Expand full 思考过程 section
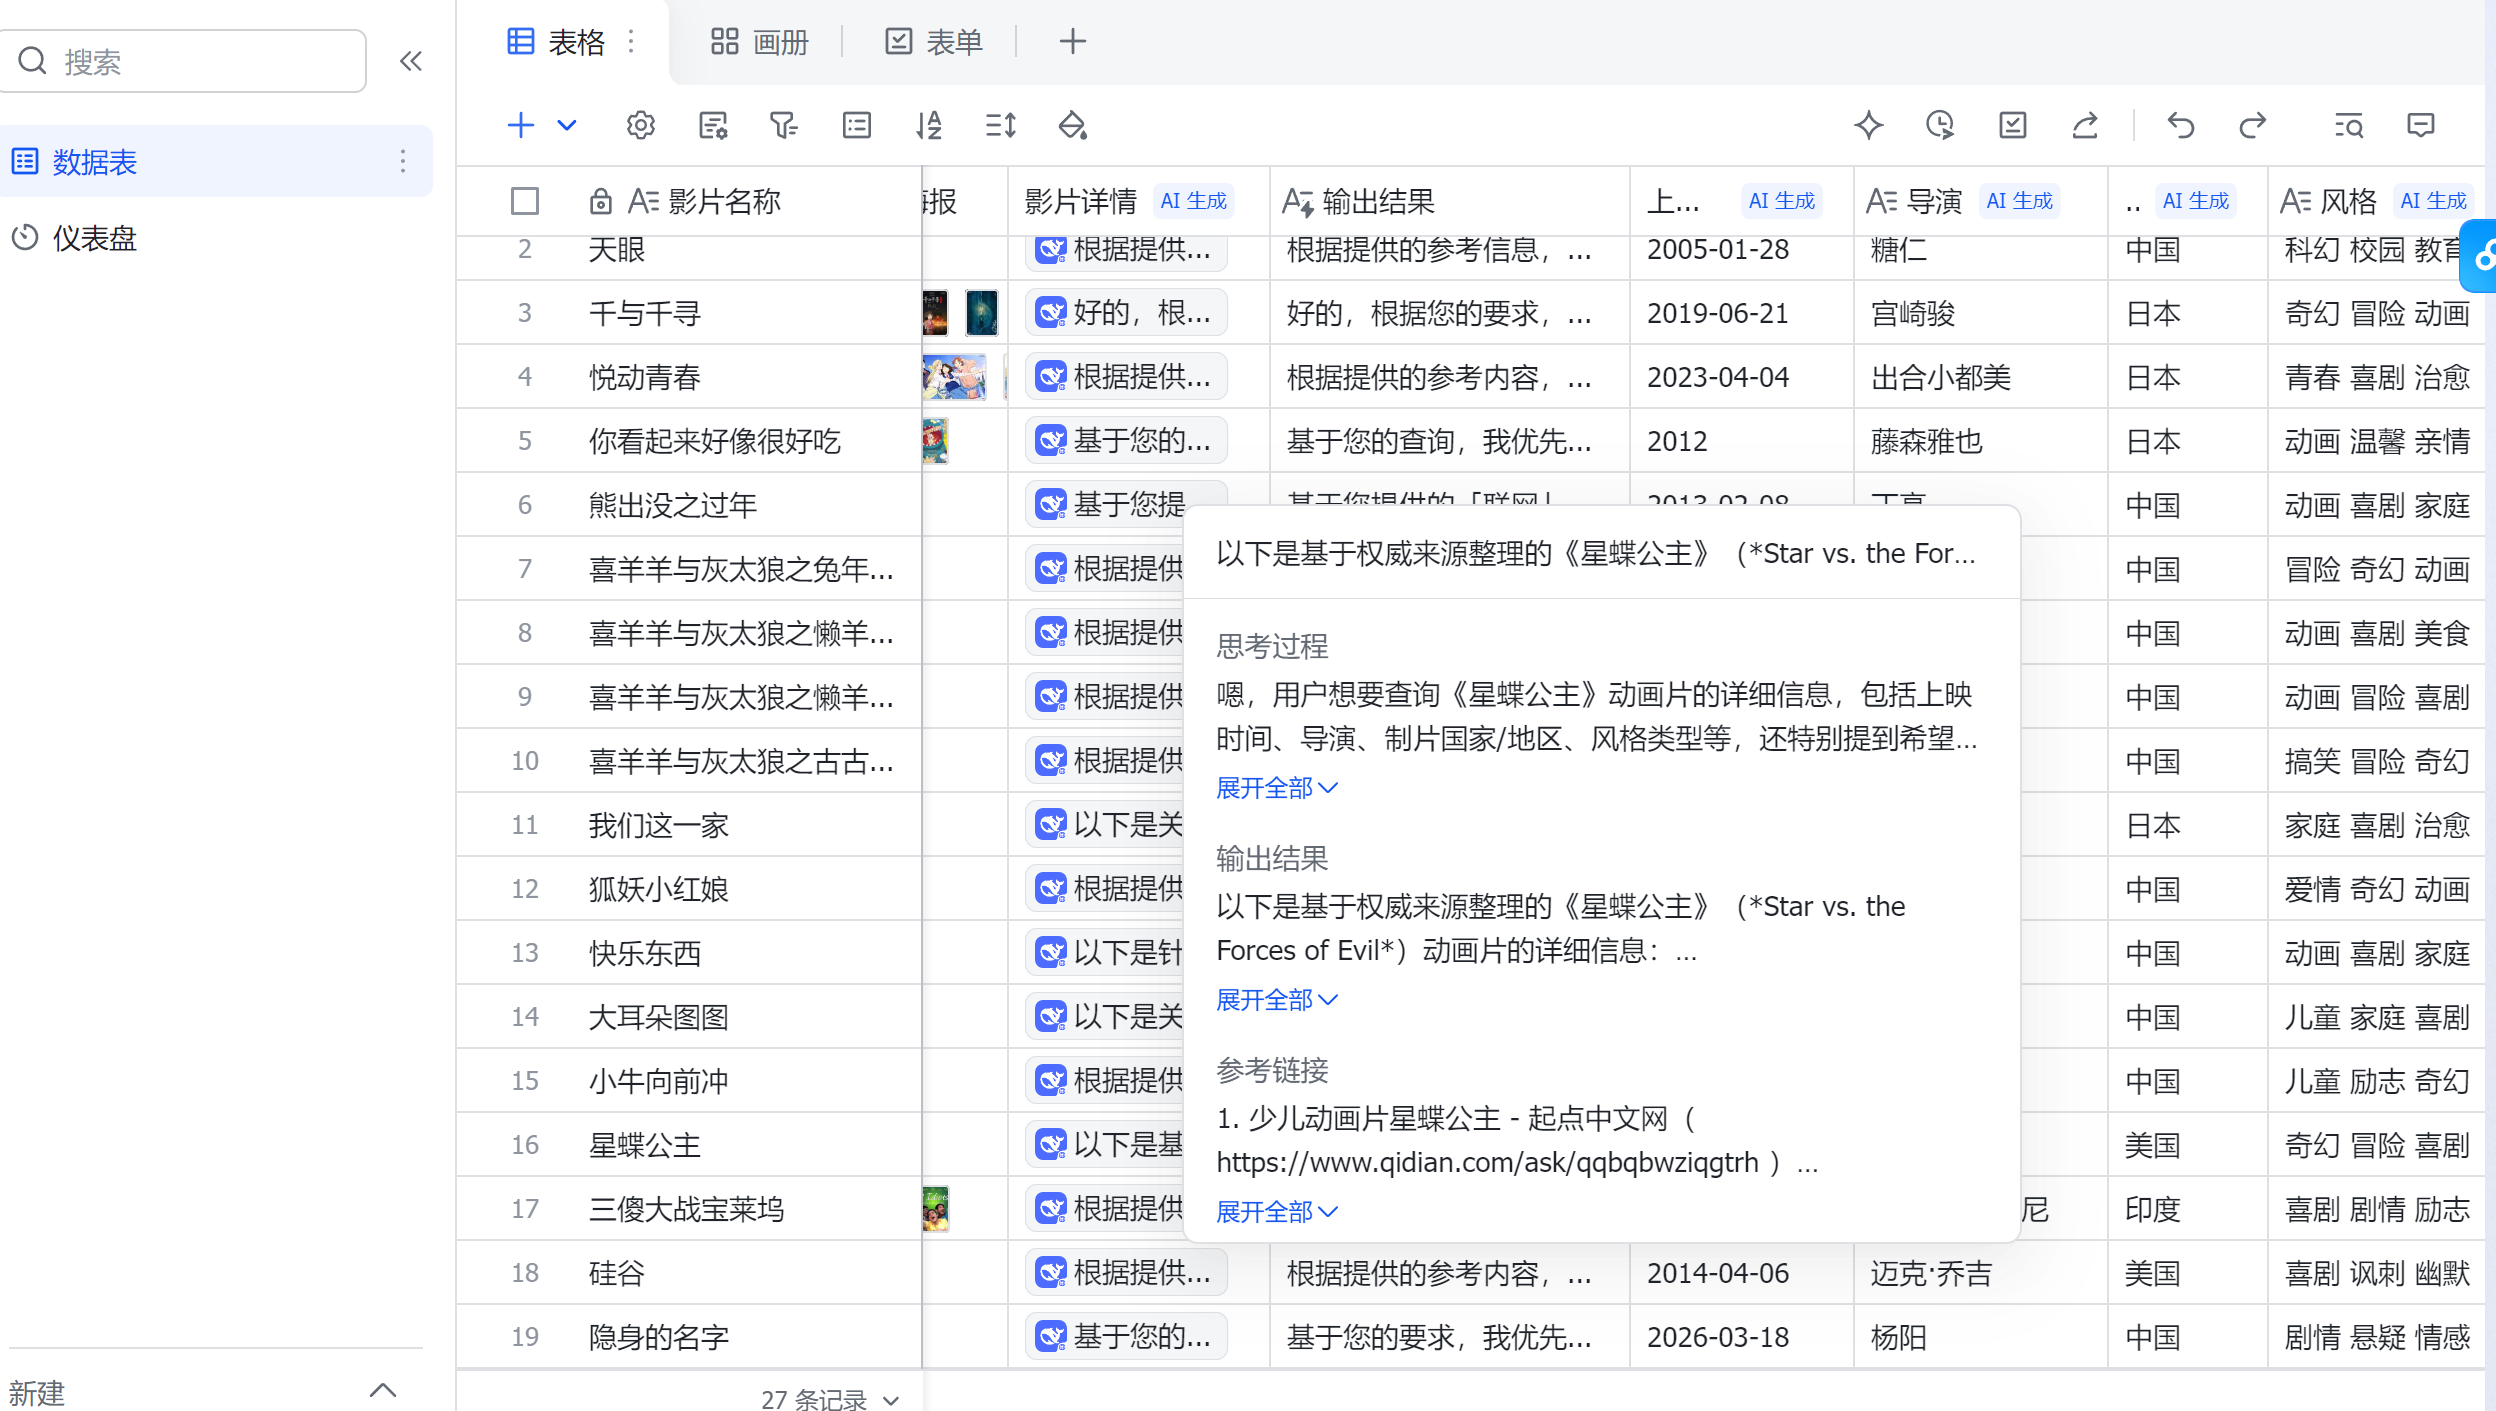 coord(1276,788)
